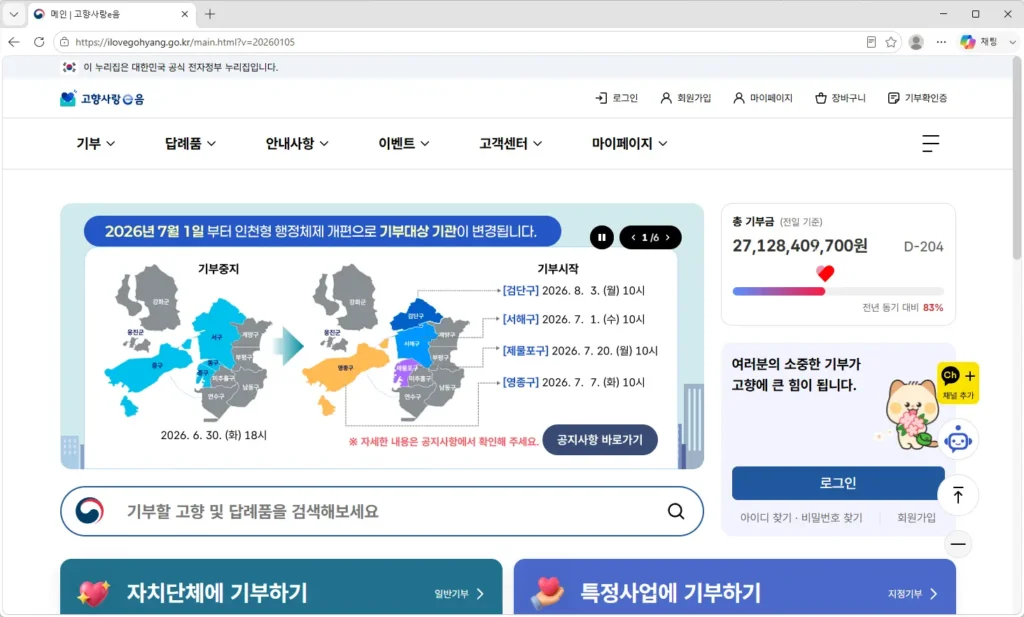1024x617 pixels.
Task: Click the total amount 27,128,409,700원
Action: 800,245
